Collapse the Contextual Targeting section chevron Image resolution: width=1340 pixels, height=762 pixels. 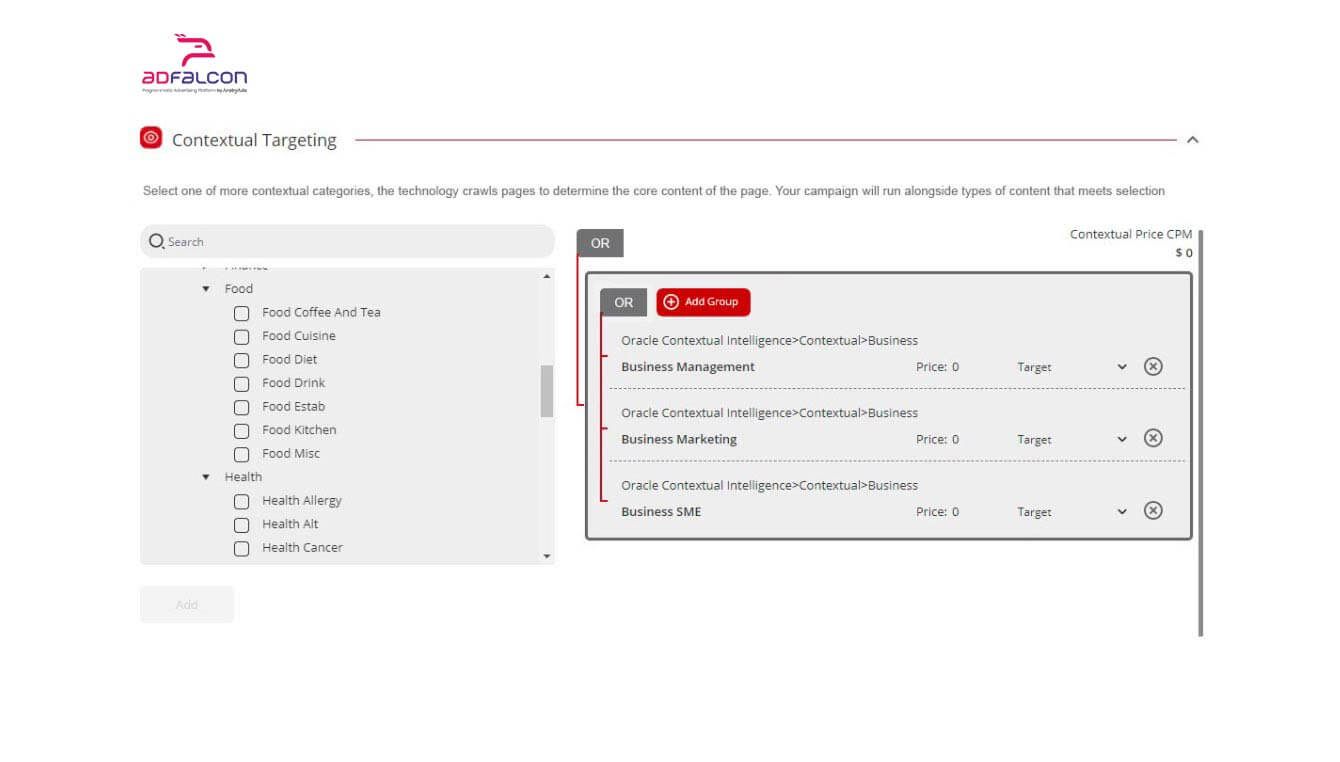1192,140
